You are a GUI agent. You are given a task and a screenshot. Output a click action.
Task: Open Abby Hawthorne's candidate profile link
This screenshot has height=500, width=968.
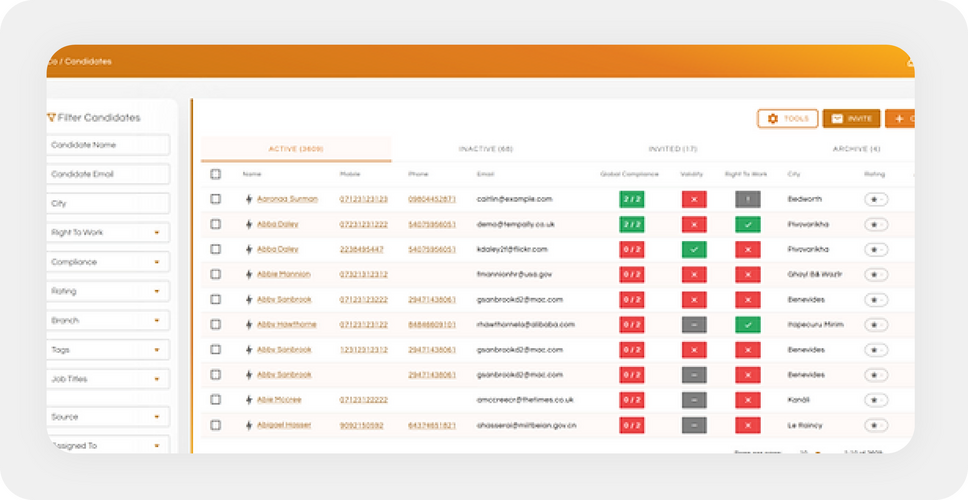(x=286, y=325)
